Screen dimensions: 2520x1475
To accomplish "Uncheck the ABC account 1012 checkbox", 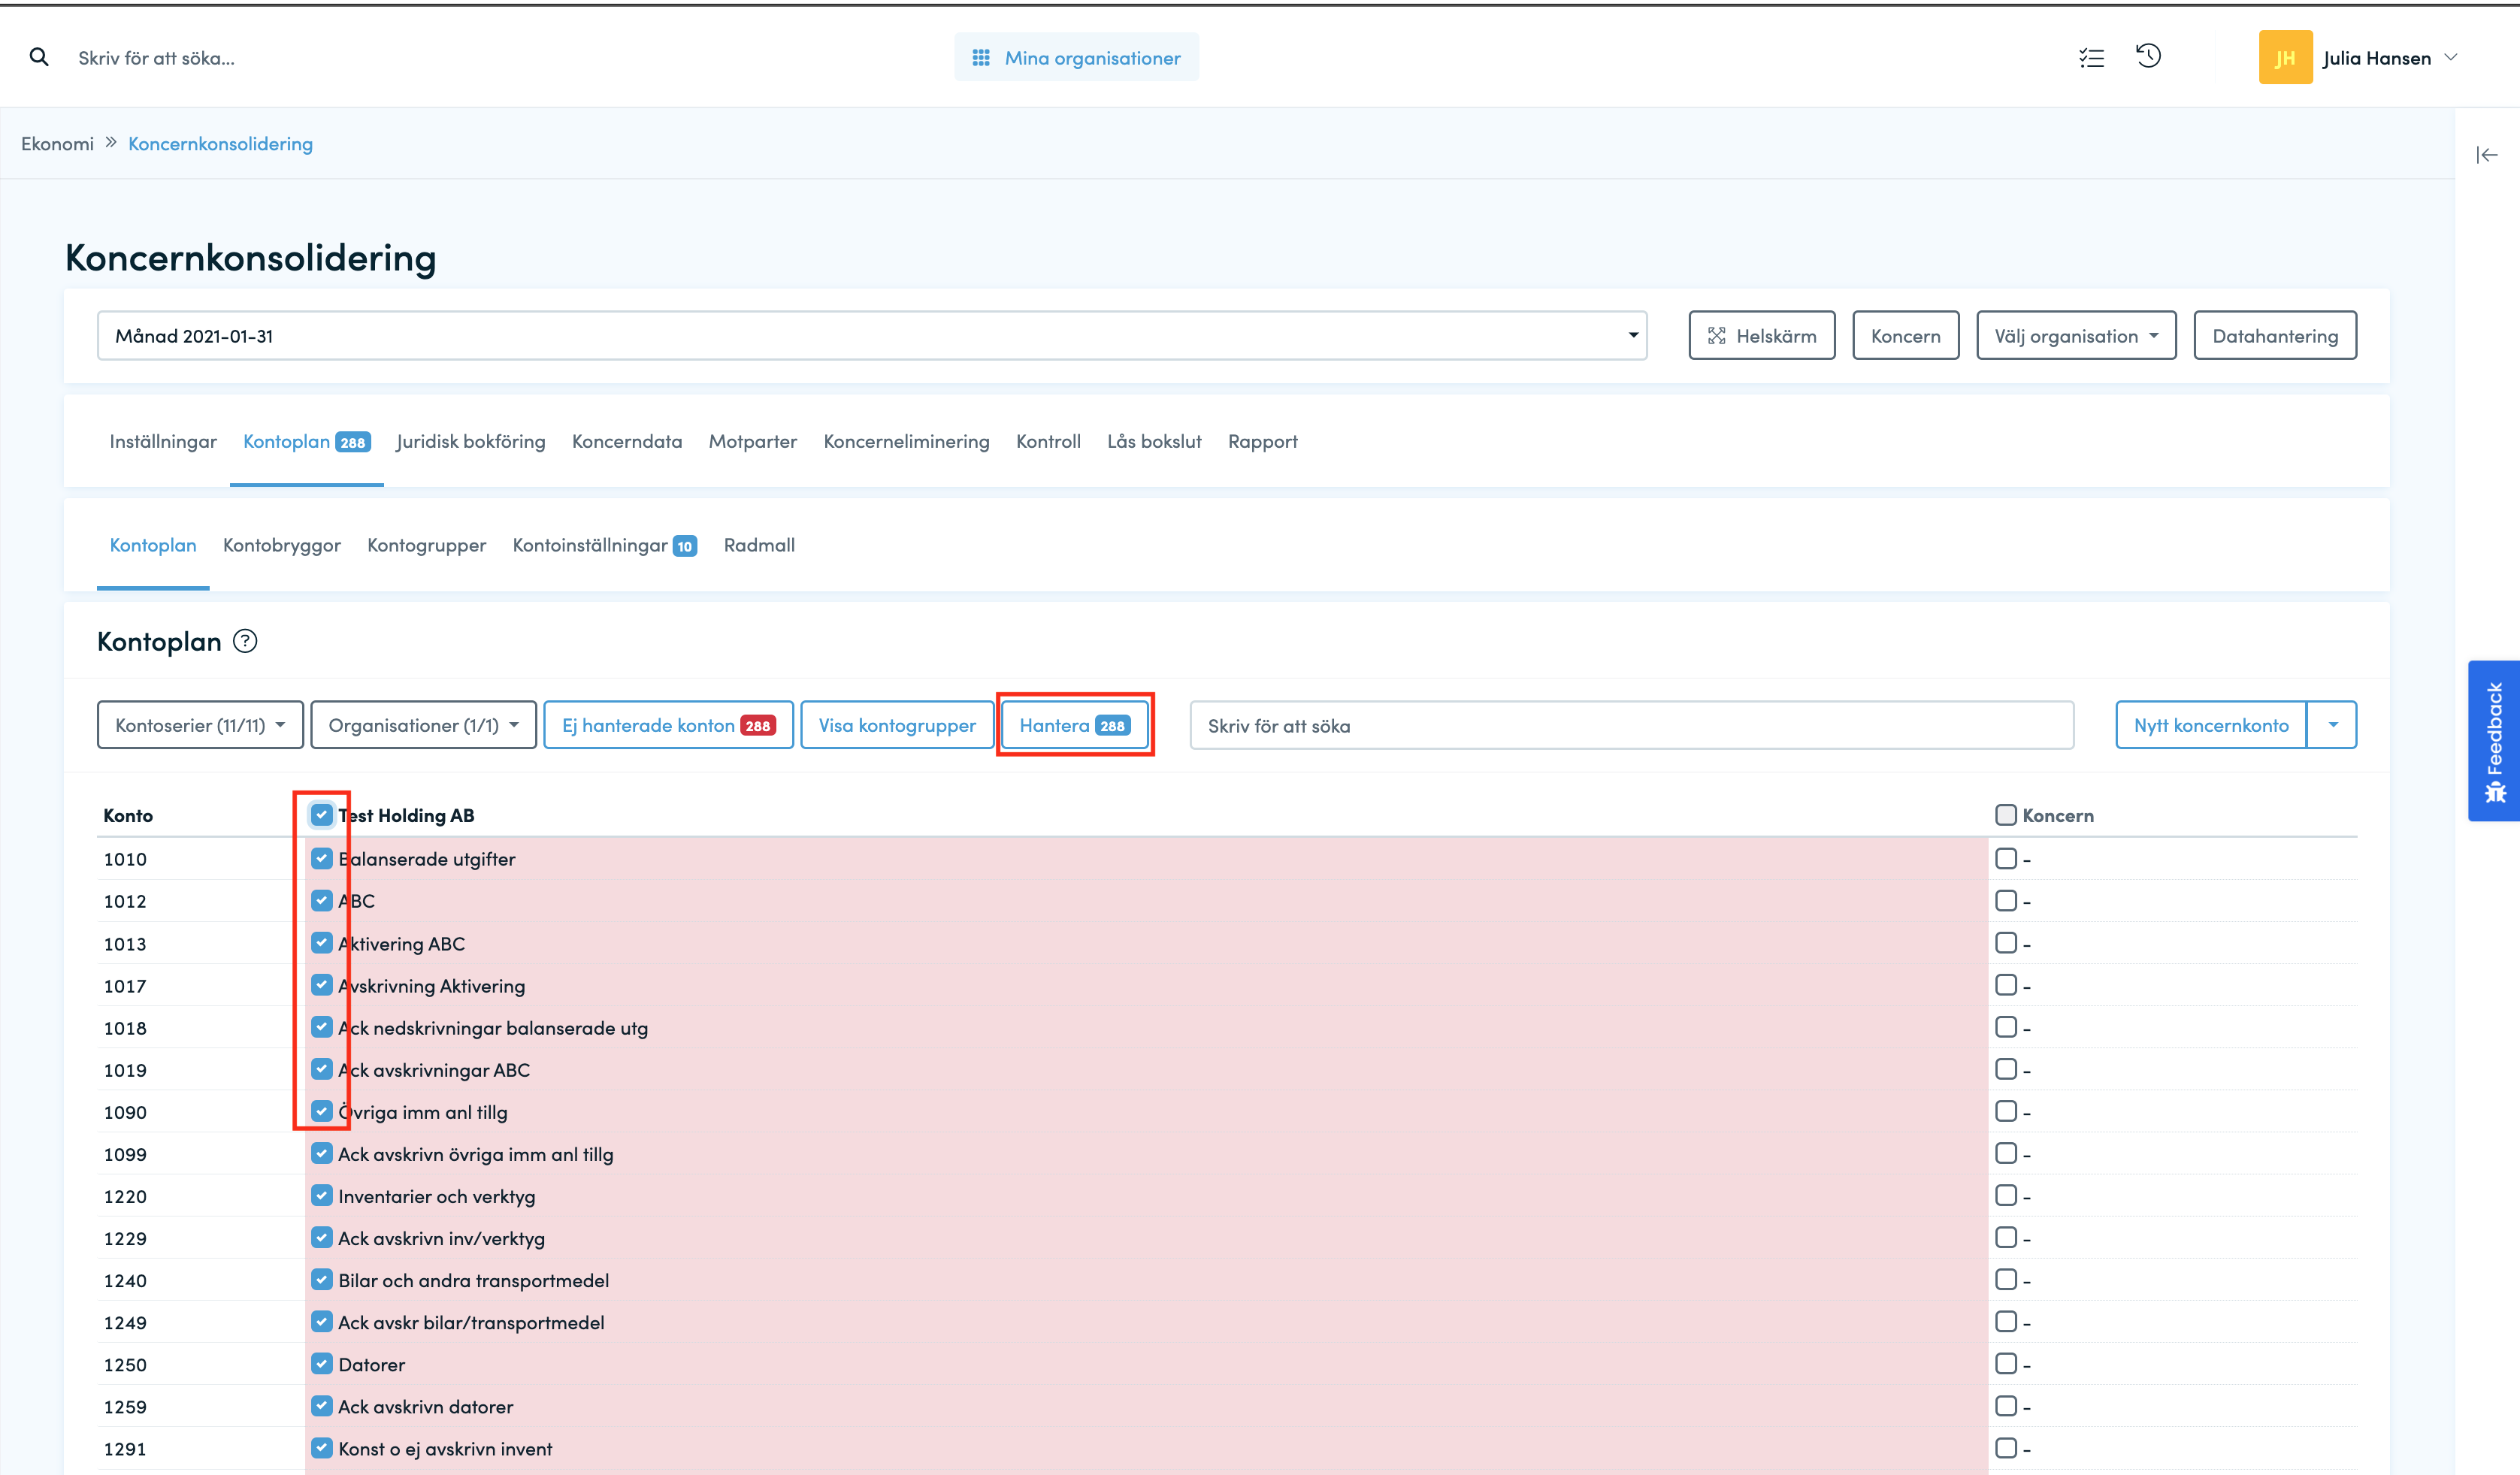I will [x=321, y=900].
